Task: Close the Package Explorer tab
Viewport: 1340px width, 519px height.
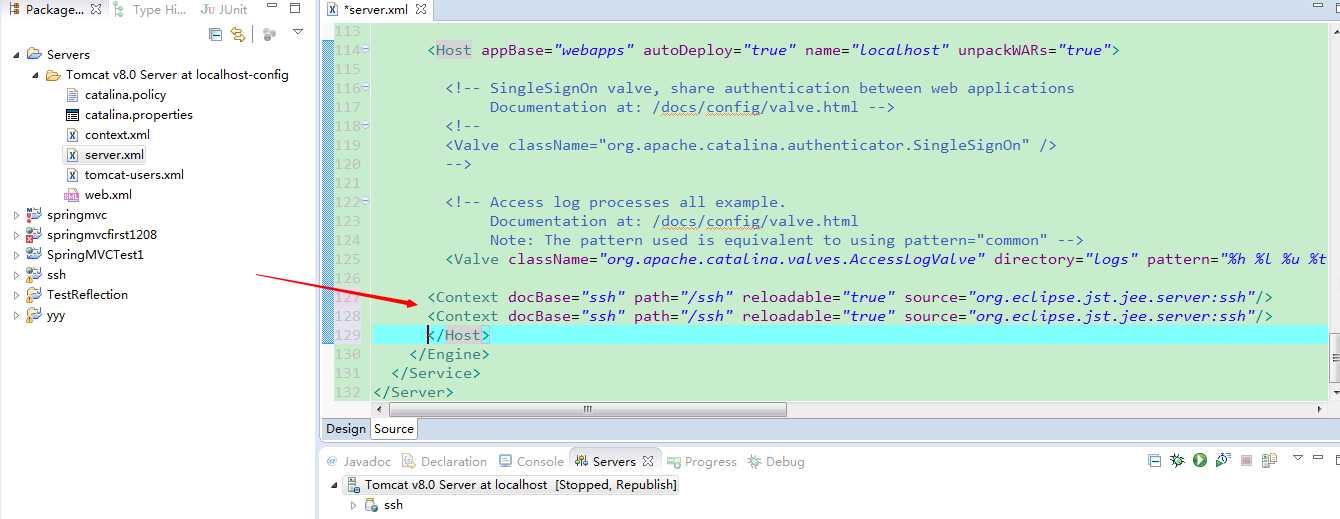Action: (x=96, y=10)
